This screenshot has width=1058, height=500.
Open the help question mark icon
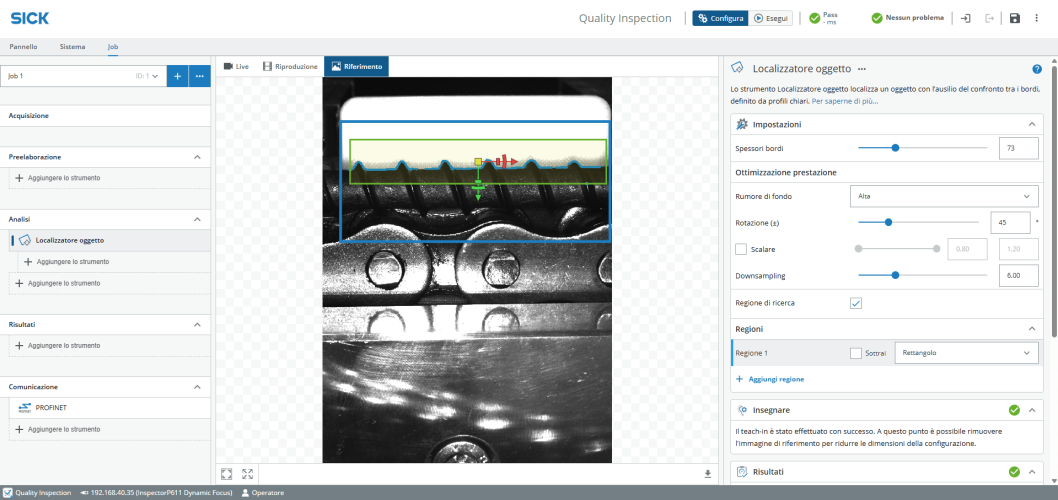[x=1037, y=69]
